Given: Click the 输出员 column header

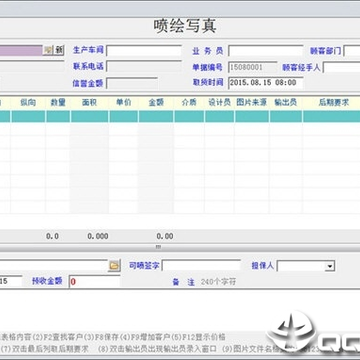Looking at the screenshot, I should (x=286, y=103).
